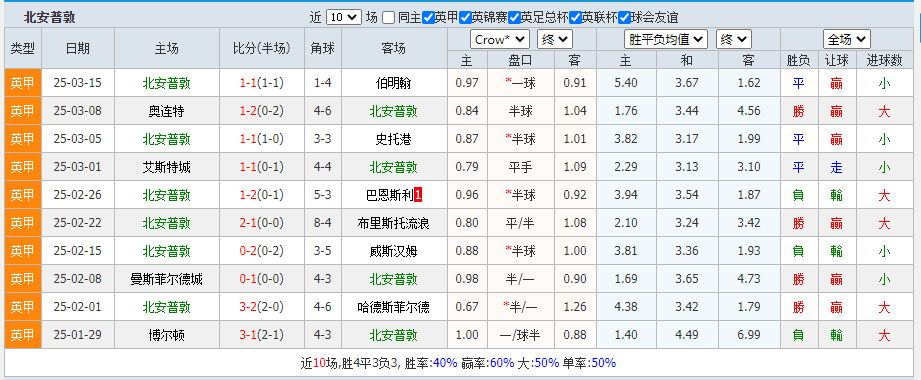
Task: Uncheck the 英锦赛 filter checkbox
Action: tap(465, 18)
